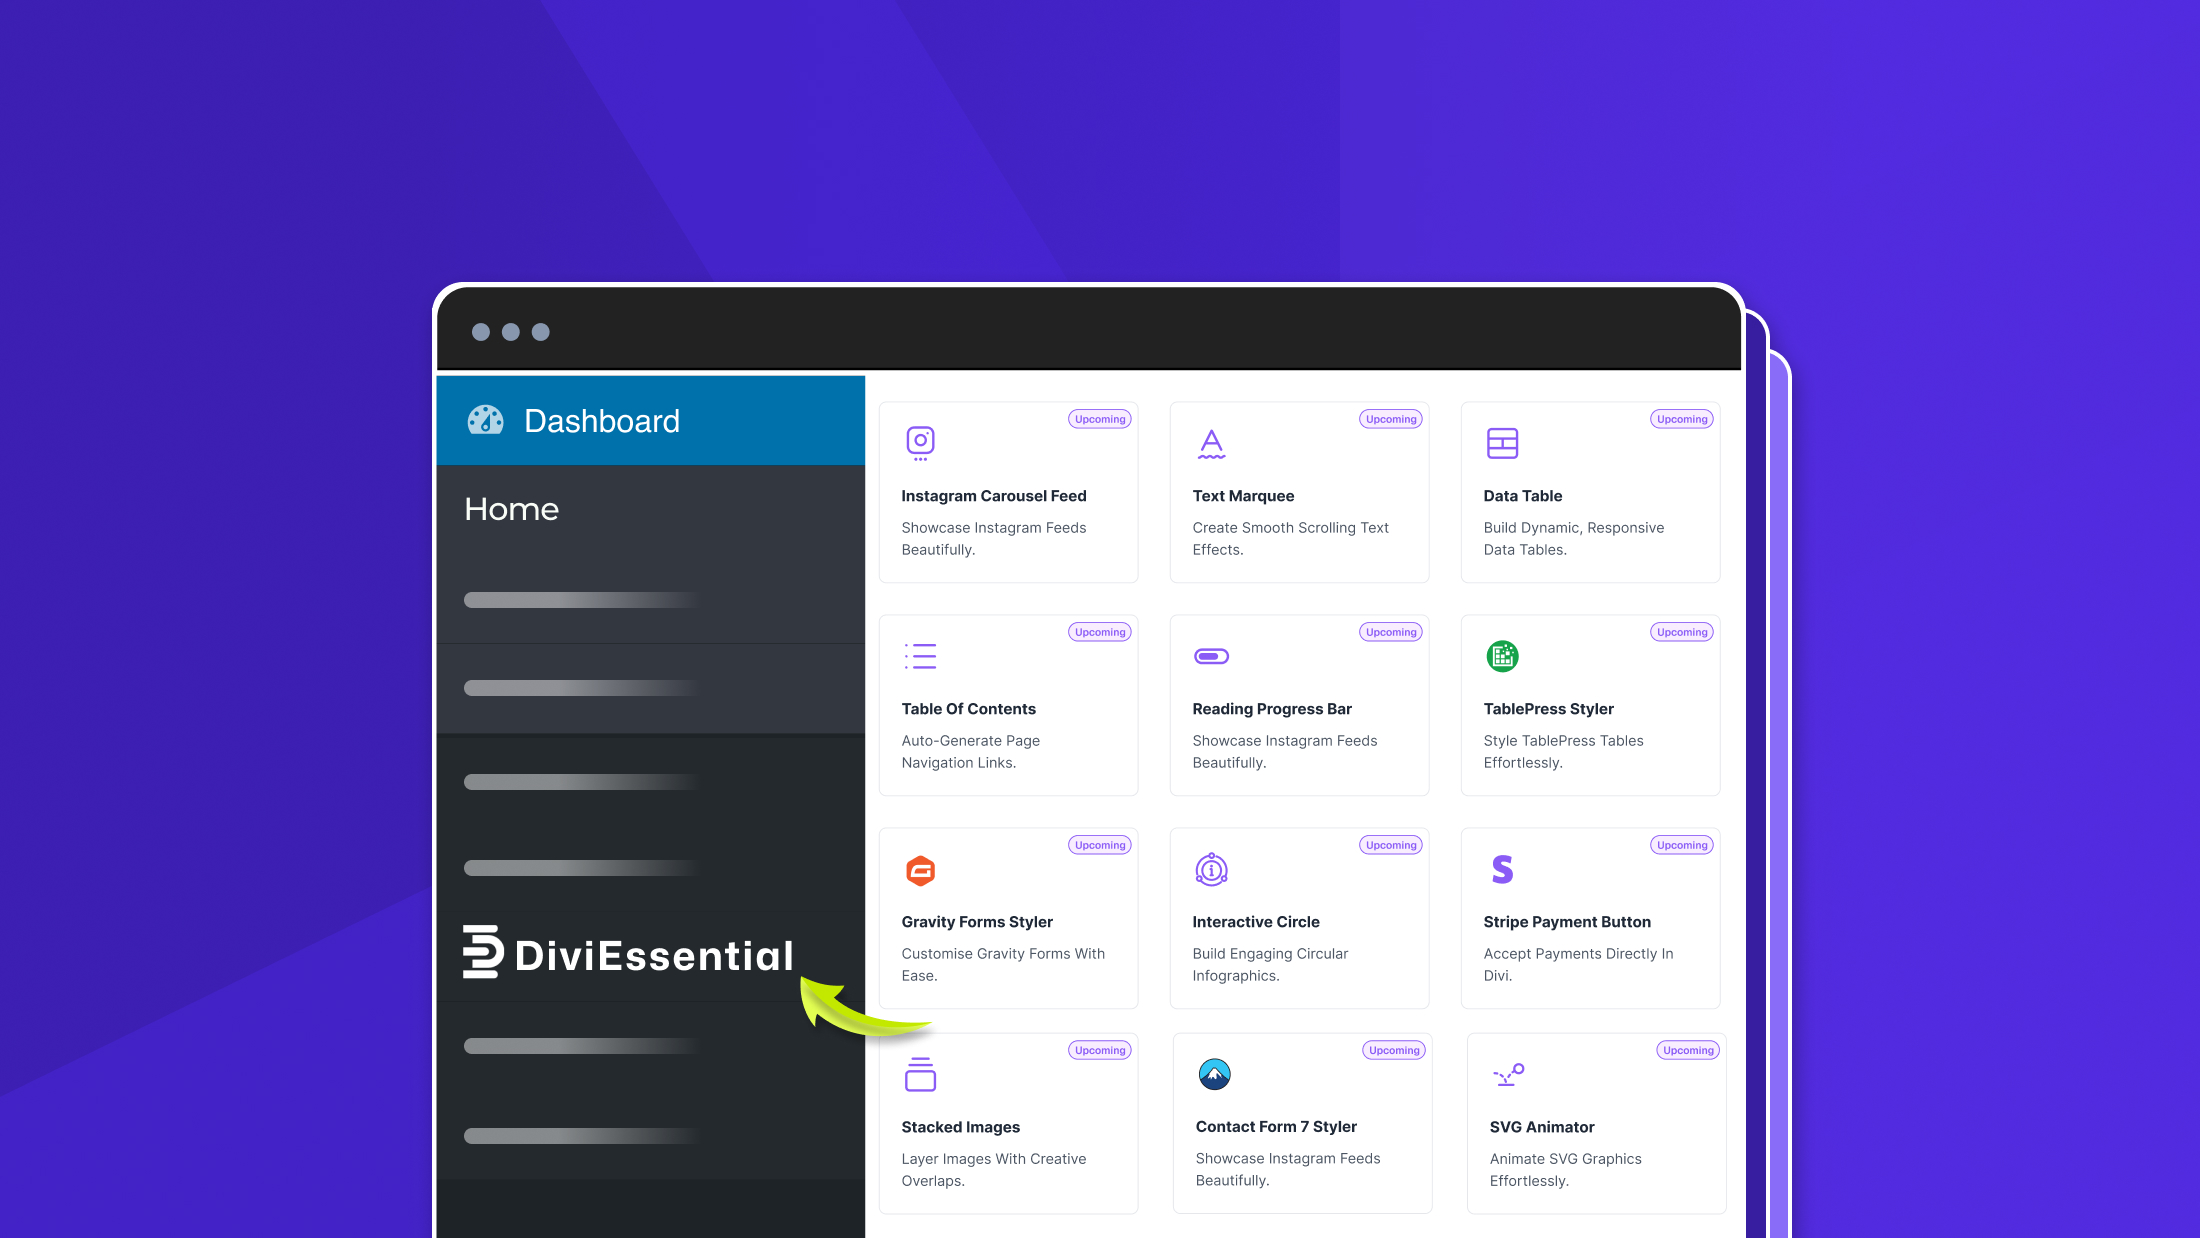
Task: Click the Gravity Forms Styler icon
Action: click(920, 869)
